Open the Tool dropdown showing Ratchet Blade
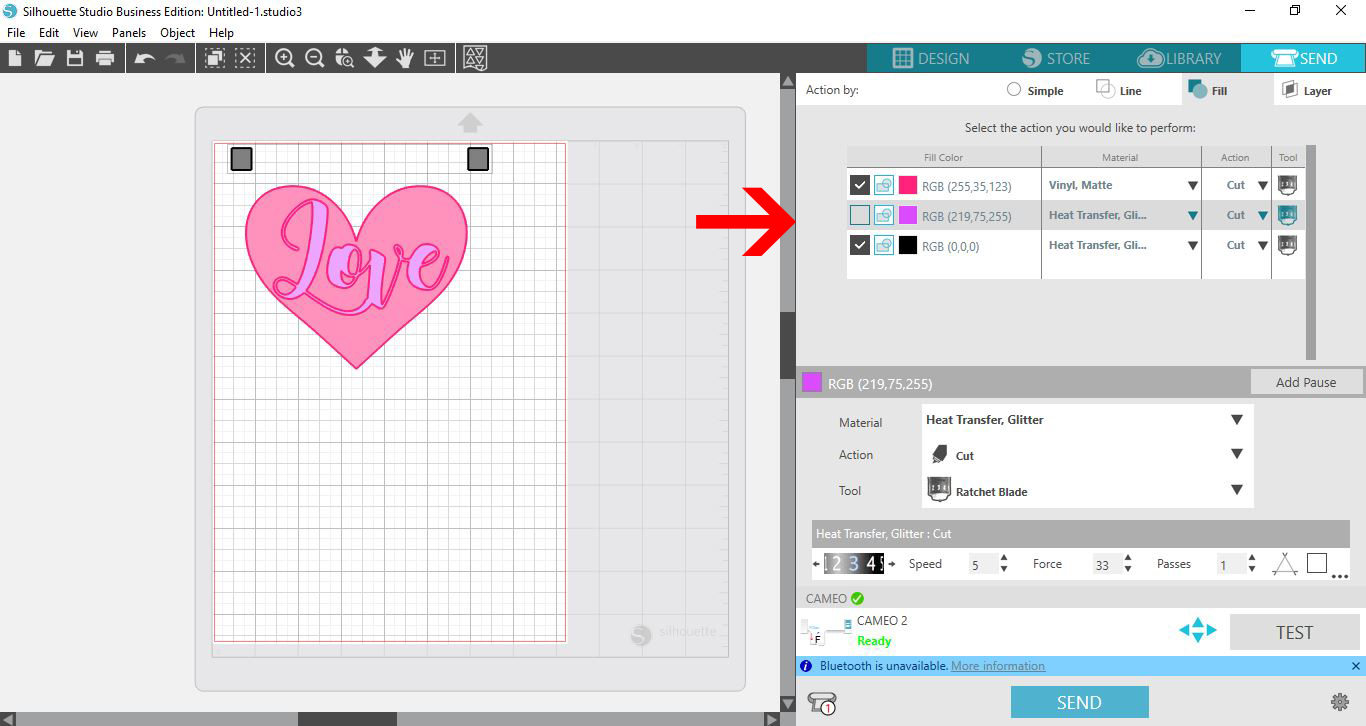The height and width of the screenshot is (726, 1366). (x=1087, y=491)
